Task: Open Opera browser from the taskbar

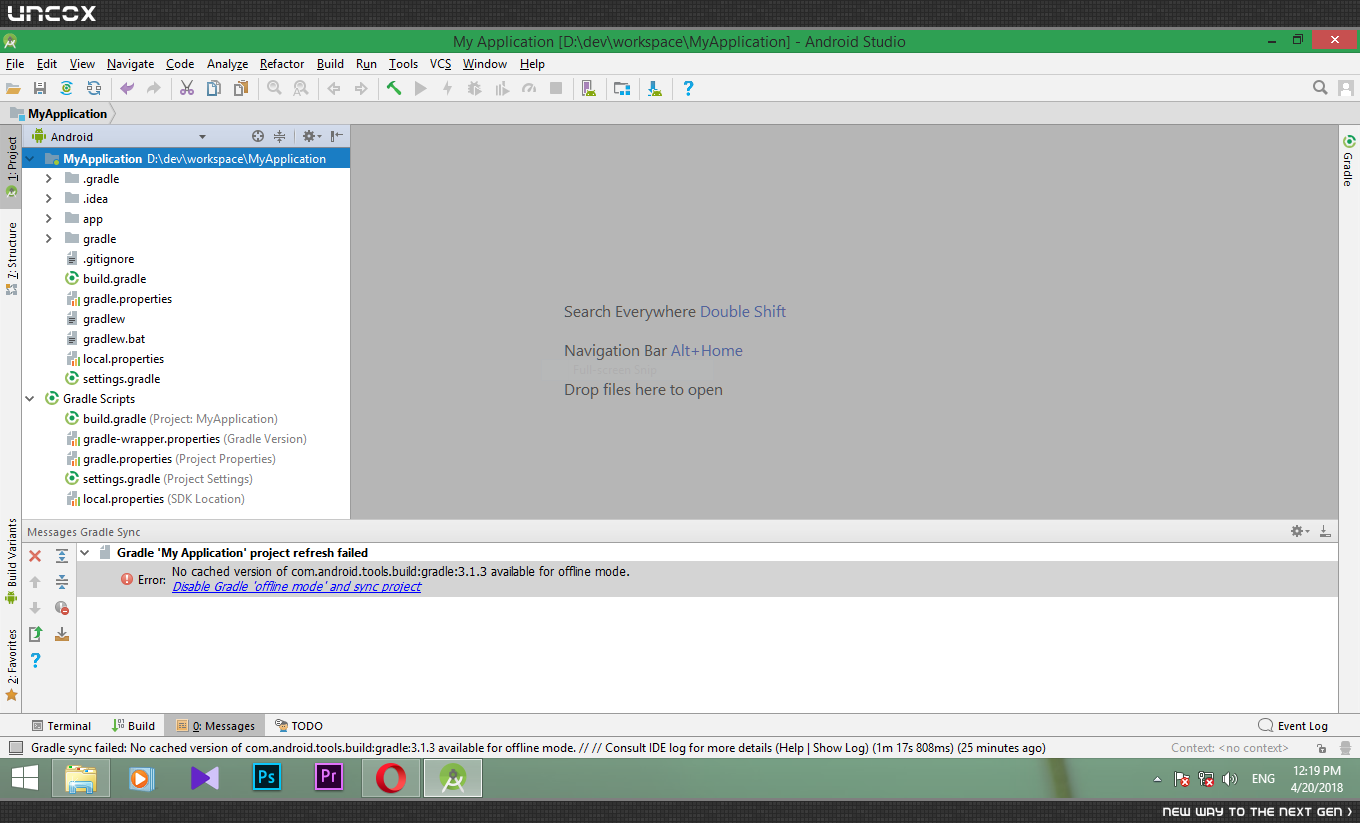Action: pos(390,778)
